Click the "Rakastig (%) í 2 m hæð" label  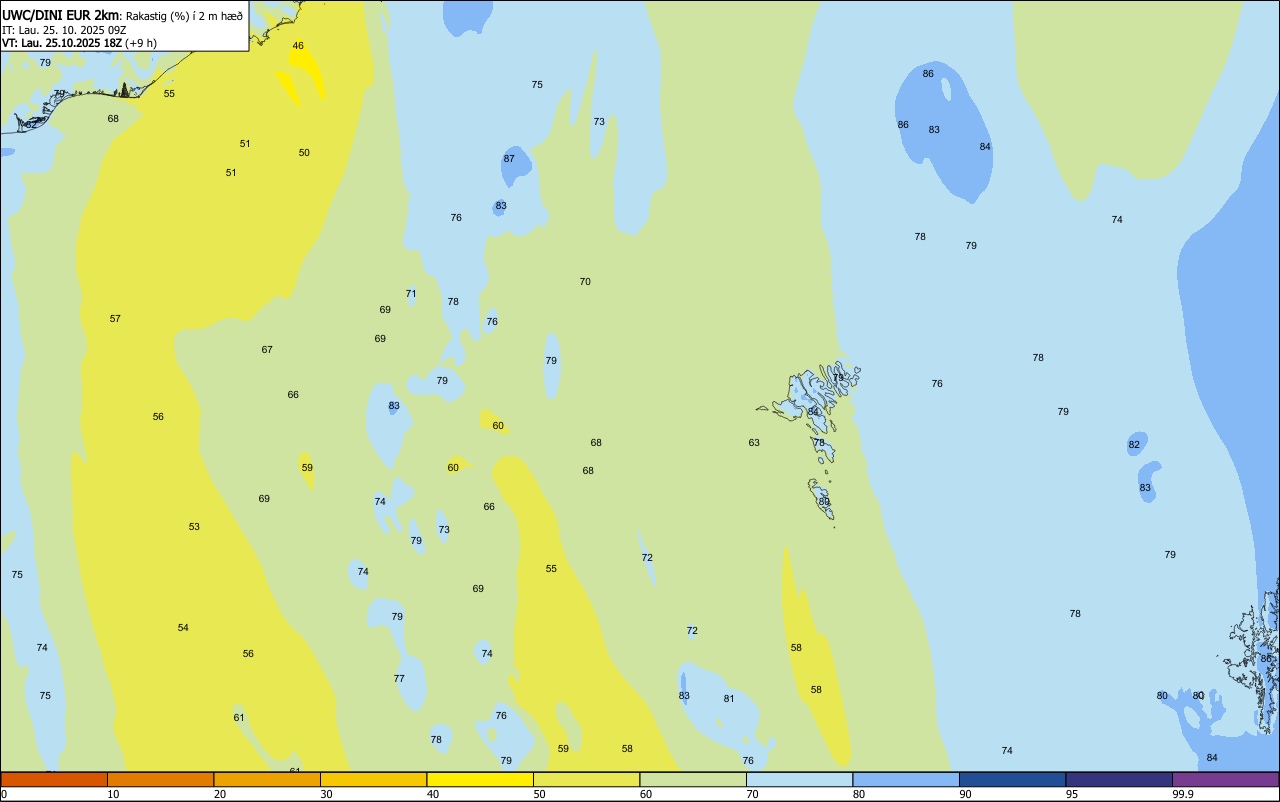pyautogui.click(x=184, y=16)
